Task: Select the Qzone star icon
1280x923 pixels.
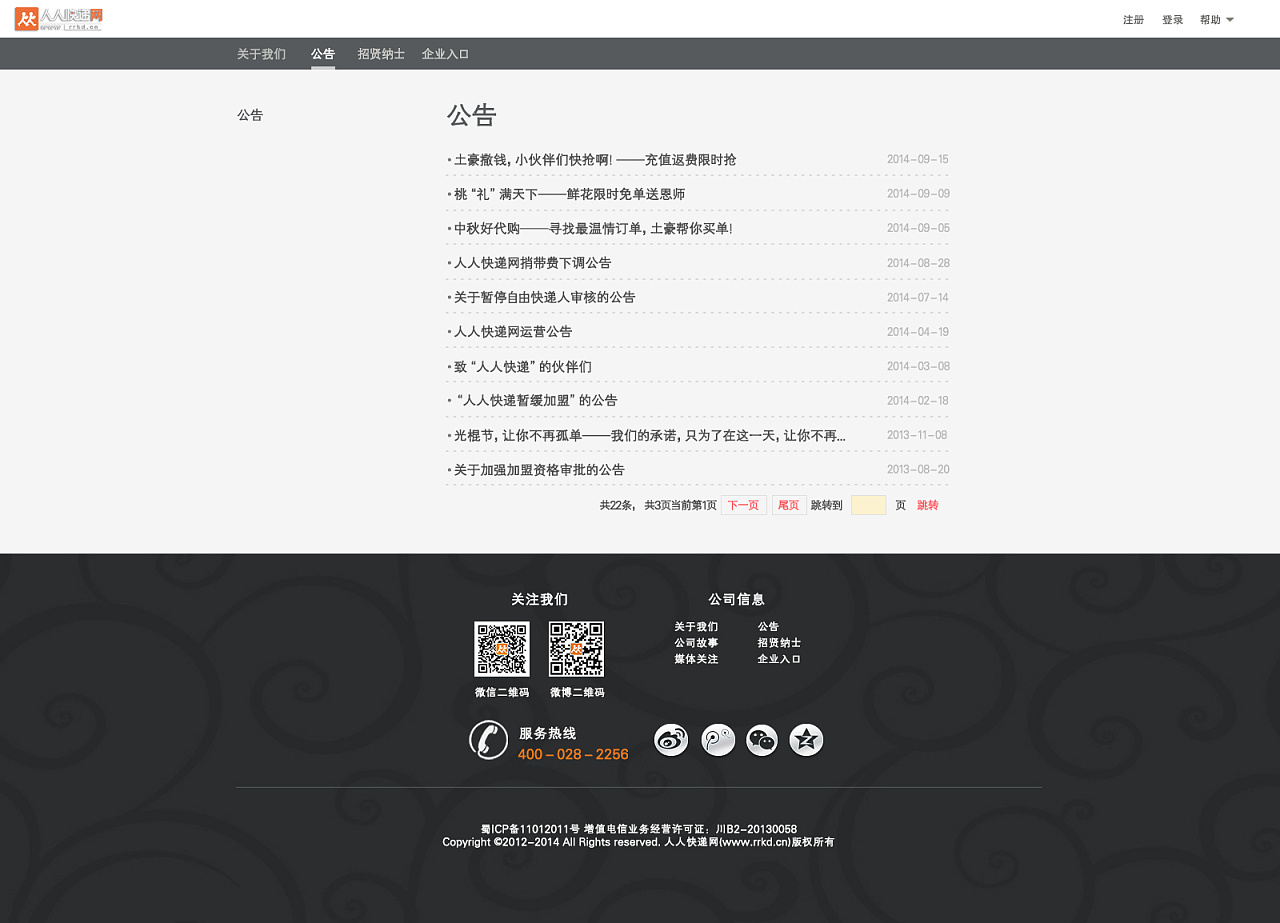Action: tap(806, 739)
